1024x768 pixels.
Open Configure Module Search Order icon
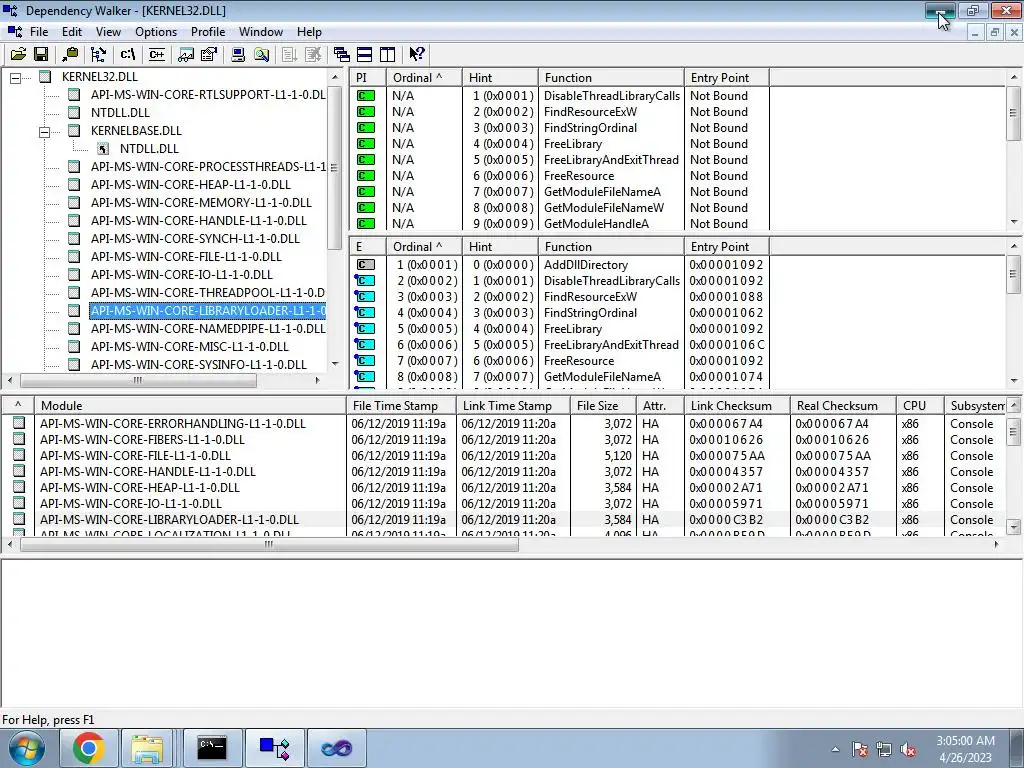click(261, 54)
